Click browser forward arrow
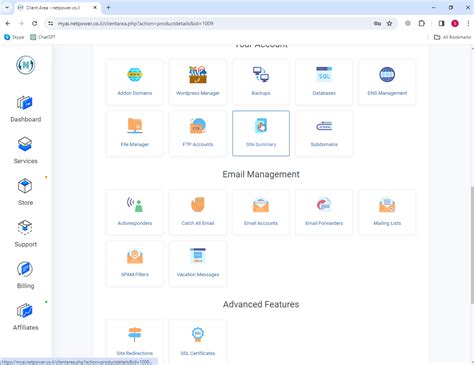This screenshot has height=365, width=474. click(21, 23)
